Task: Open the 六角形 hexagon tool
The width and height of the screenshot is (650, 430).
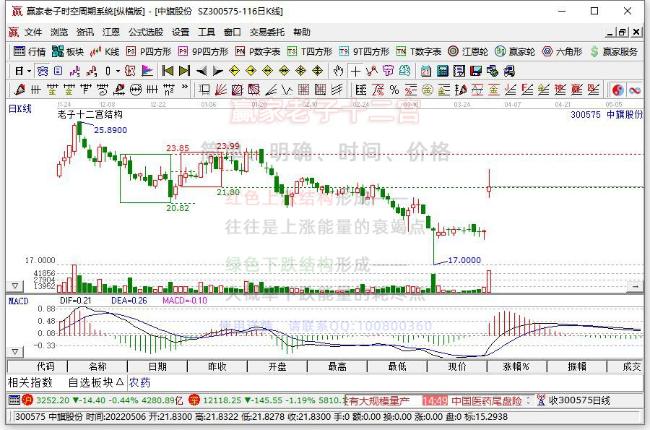Action: click(x=562, y=51)
